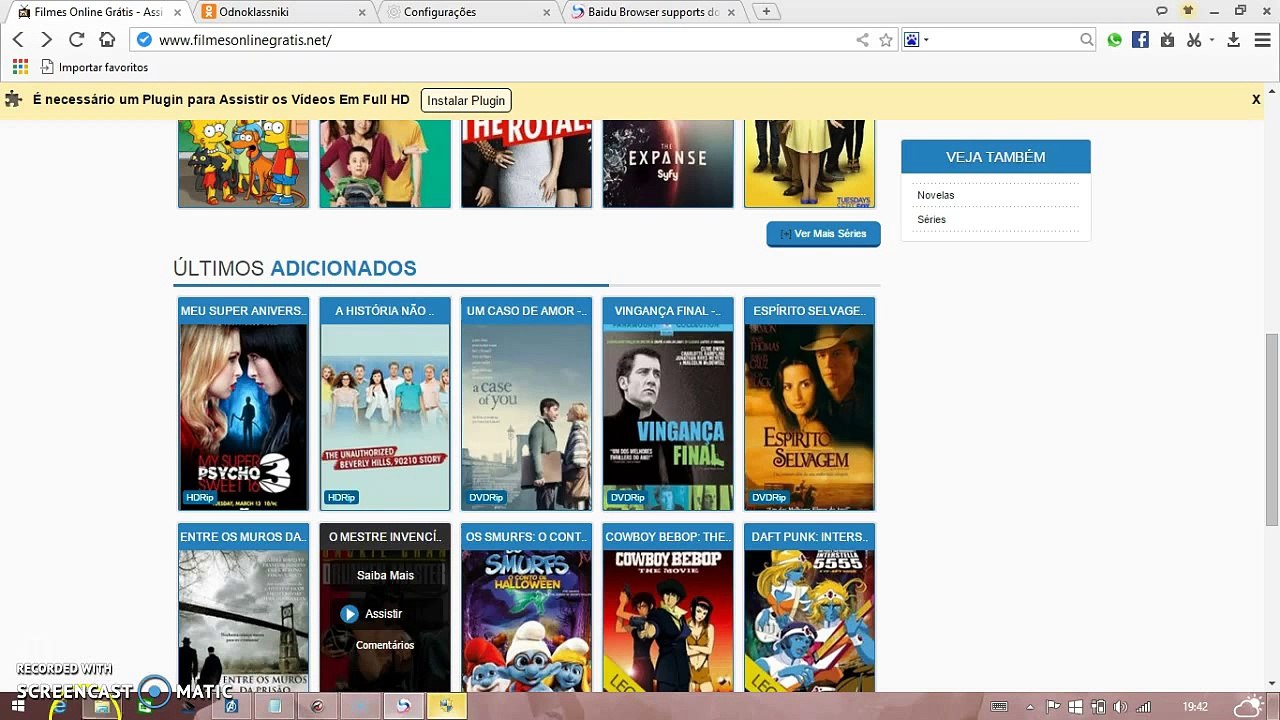Reload the page with the refresh icon

point(76,40)
